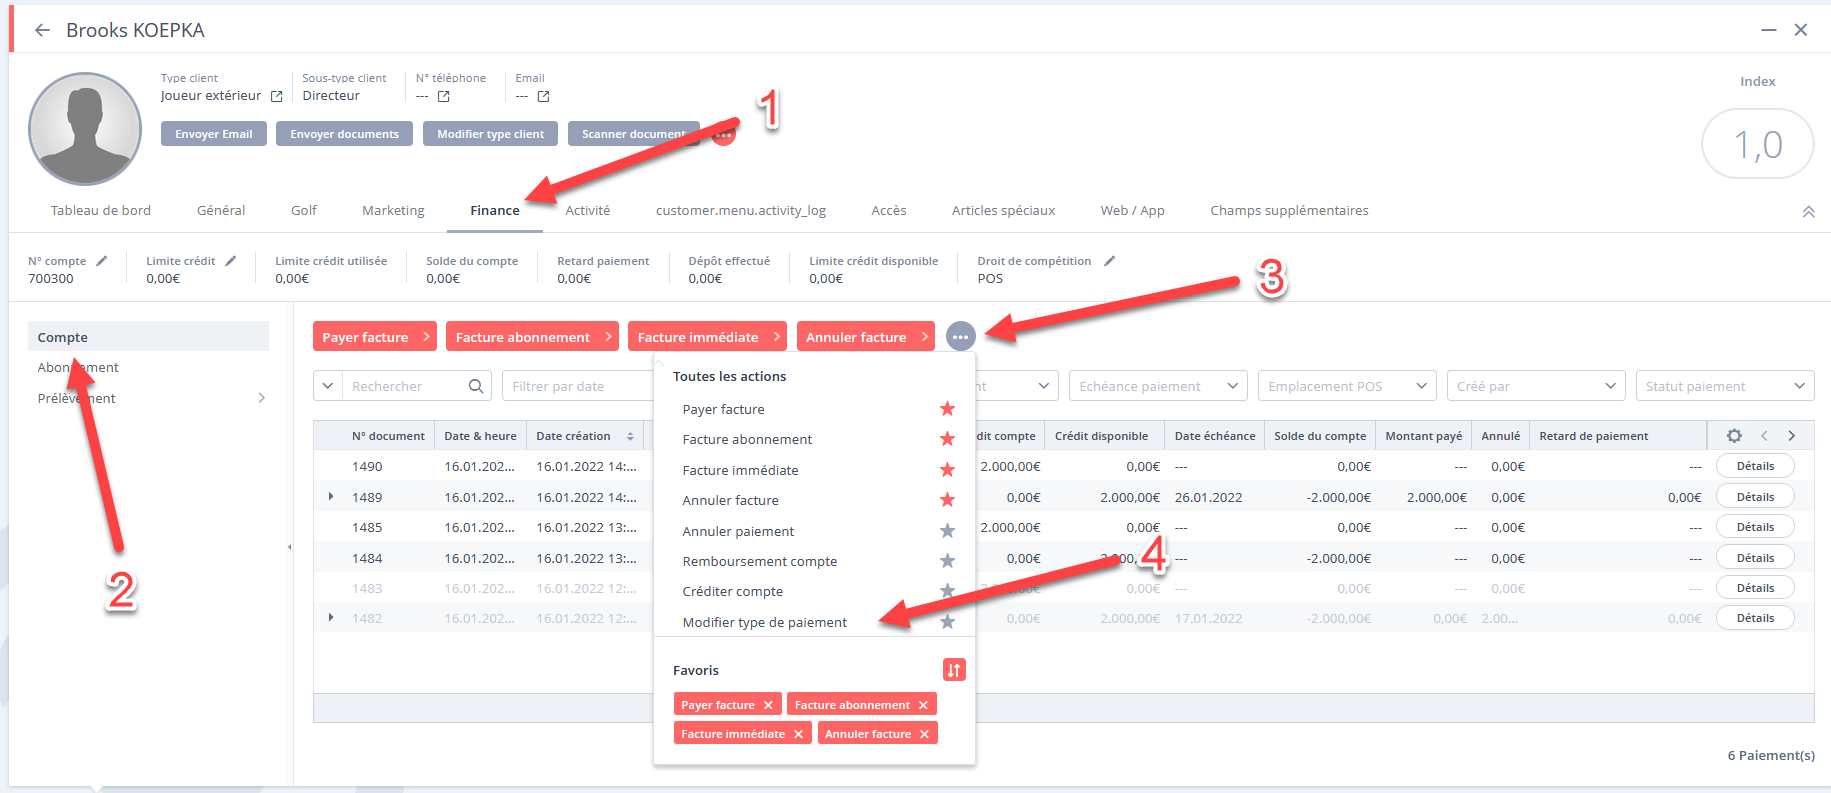The height and width of the screenshot is (793, 1831).
Task: Open the dropdown chevron left of Rechercher
Action: pyautogui.click(x=328, y=386)
